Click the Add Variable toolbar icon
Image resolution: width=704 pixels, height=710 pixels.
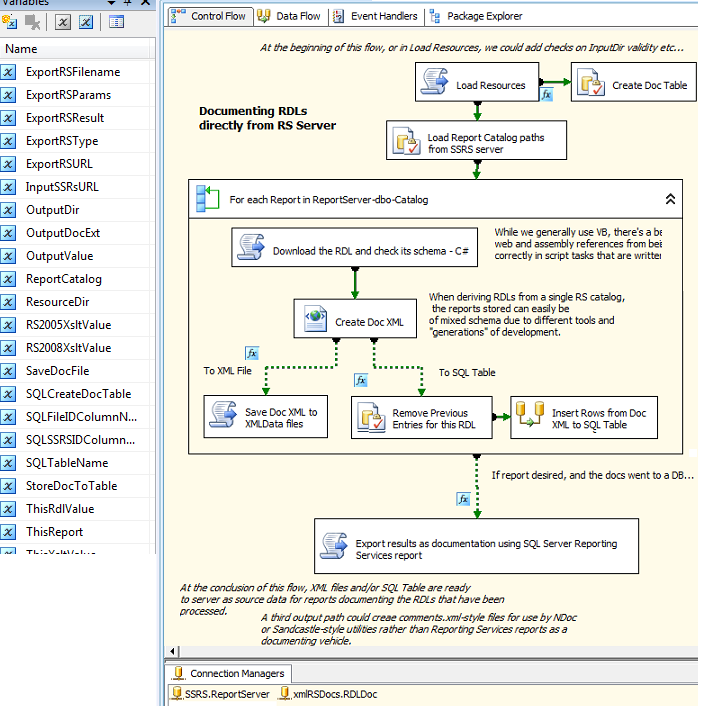coord(10,22)
